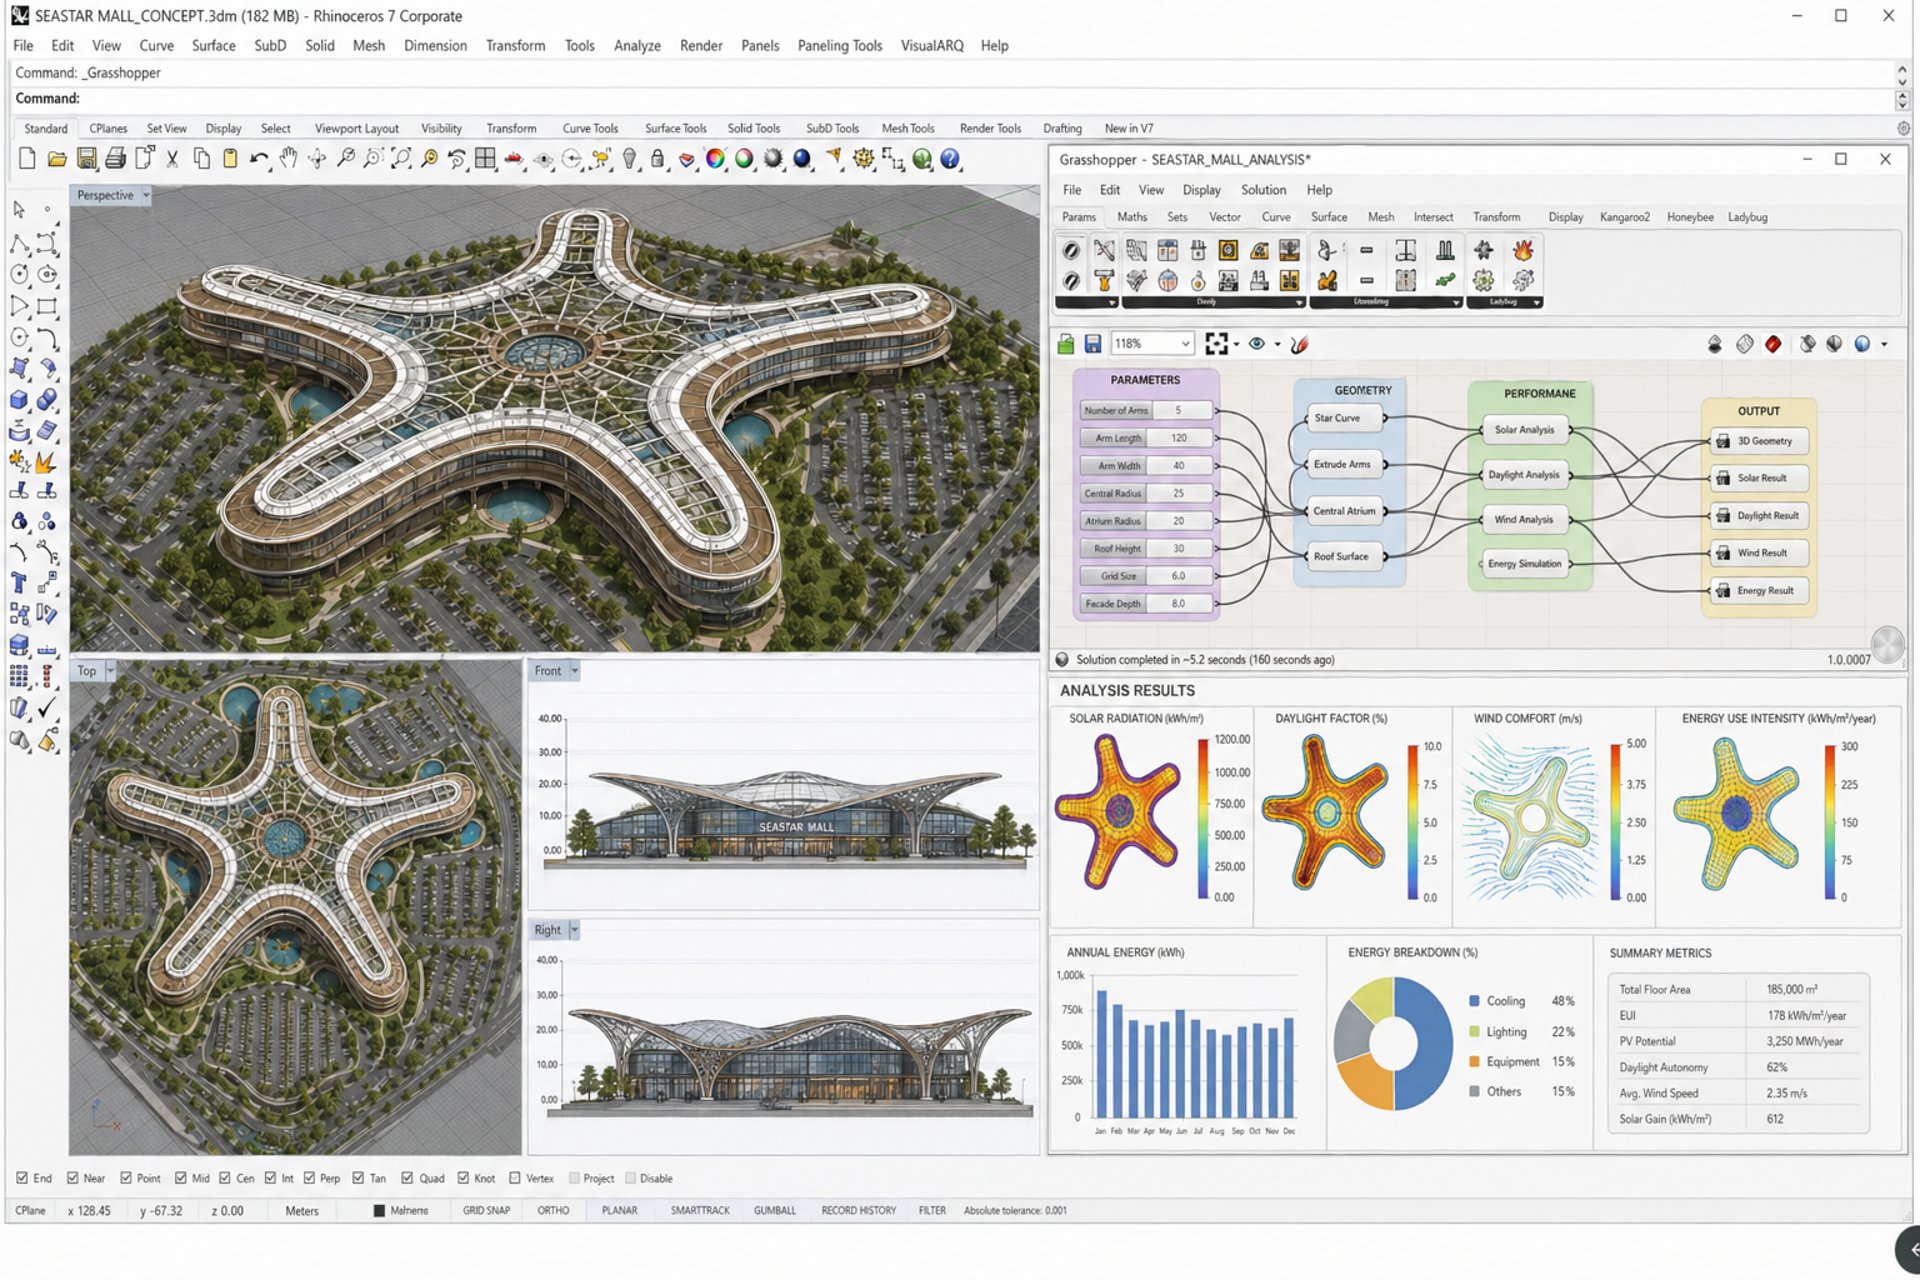Select the Pan hand tool
The width and height of the screenshot is (1920, 1280).
tap(289, 159)
